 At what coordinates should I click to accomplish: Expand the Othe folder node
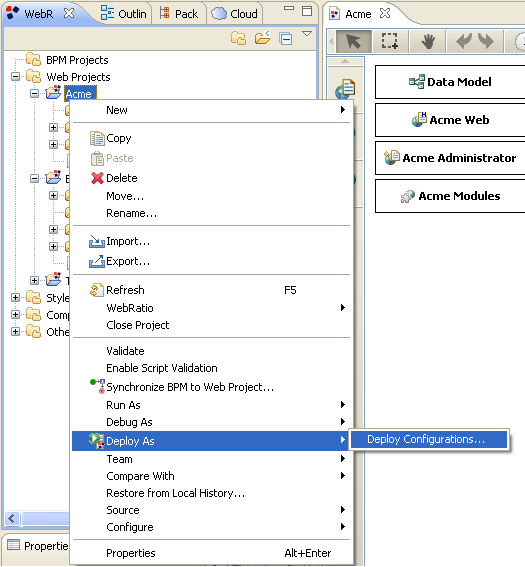point(15,332)
